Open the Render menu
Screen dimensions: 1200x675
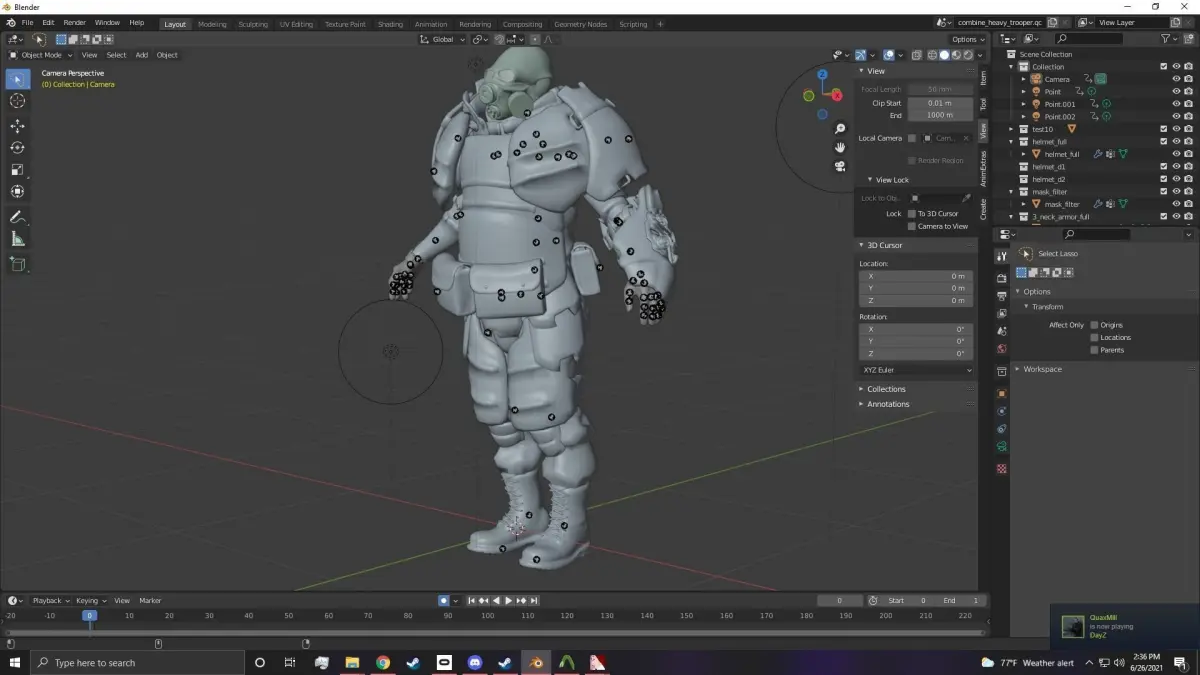[74, 22]
